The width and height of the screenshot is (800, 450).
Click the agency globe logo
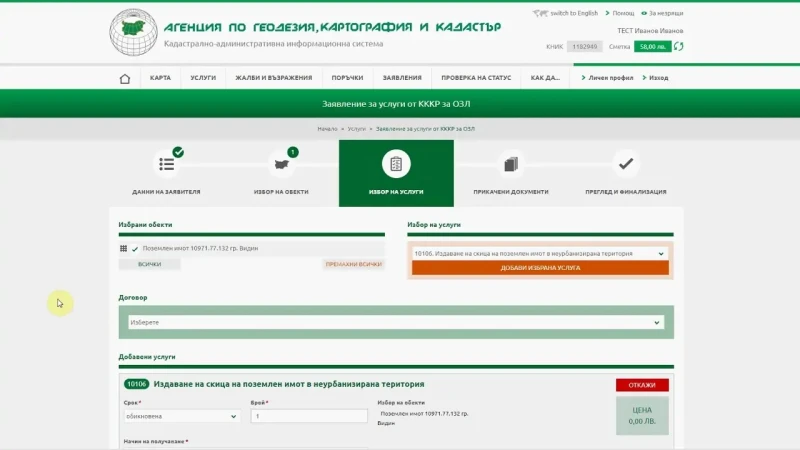(x=134, y=32)
